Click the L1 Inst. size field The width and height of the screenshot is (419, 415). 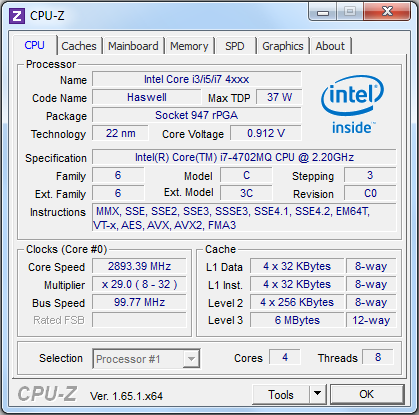pyautogui.click(x=297, y=284)
